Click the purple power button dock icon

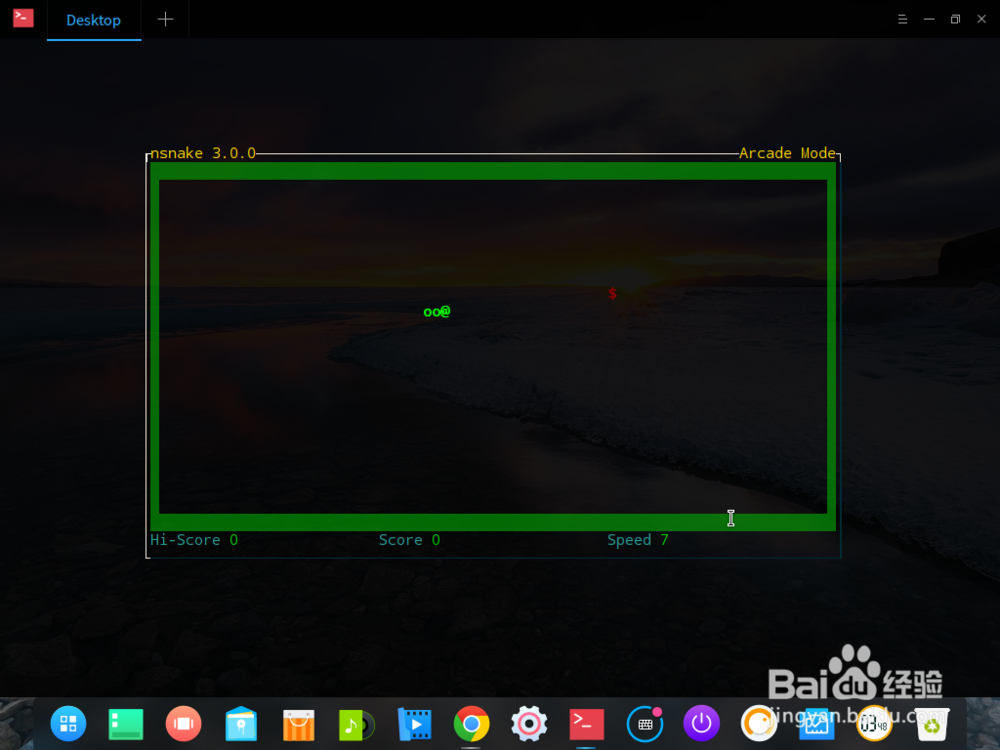(702, 724)
